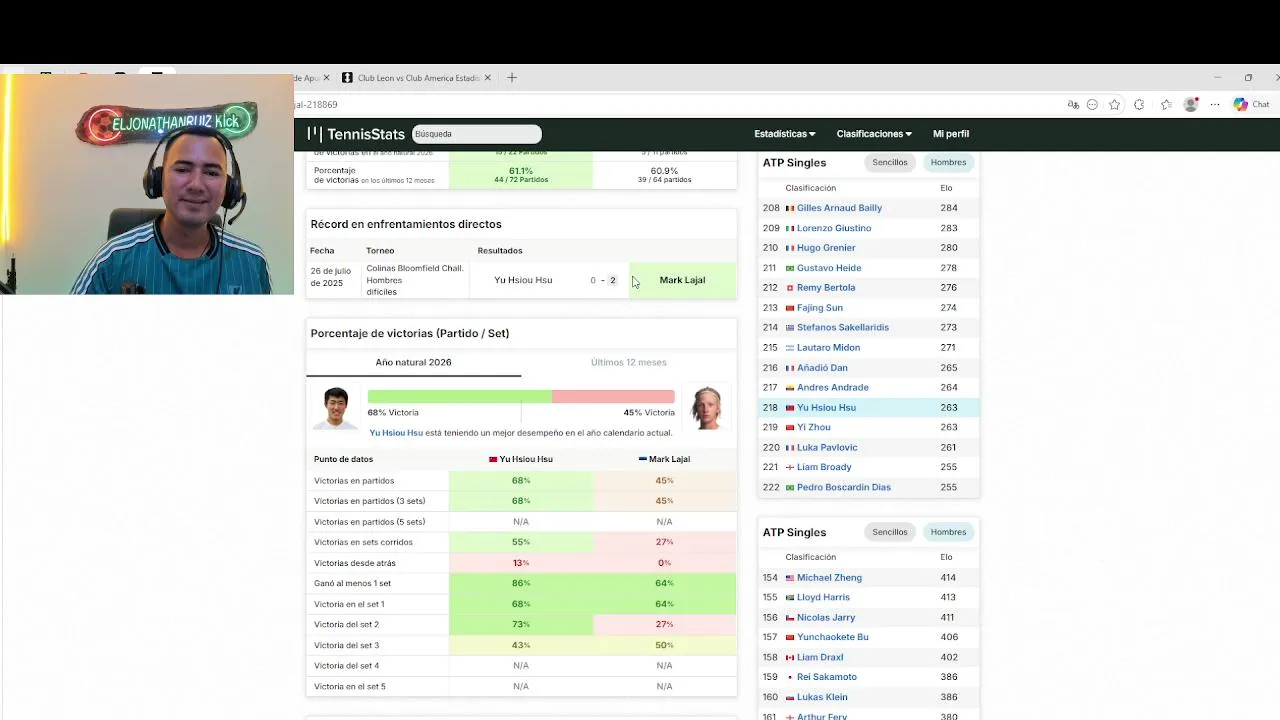
Task: Open Michael Zheng player page
Action: 829,577
